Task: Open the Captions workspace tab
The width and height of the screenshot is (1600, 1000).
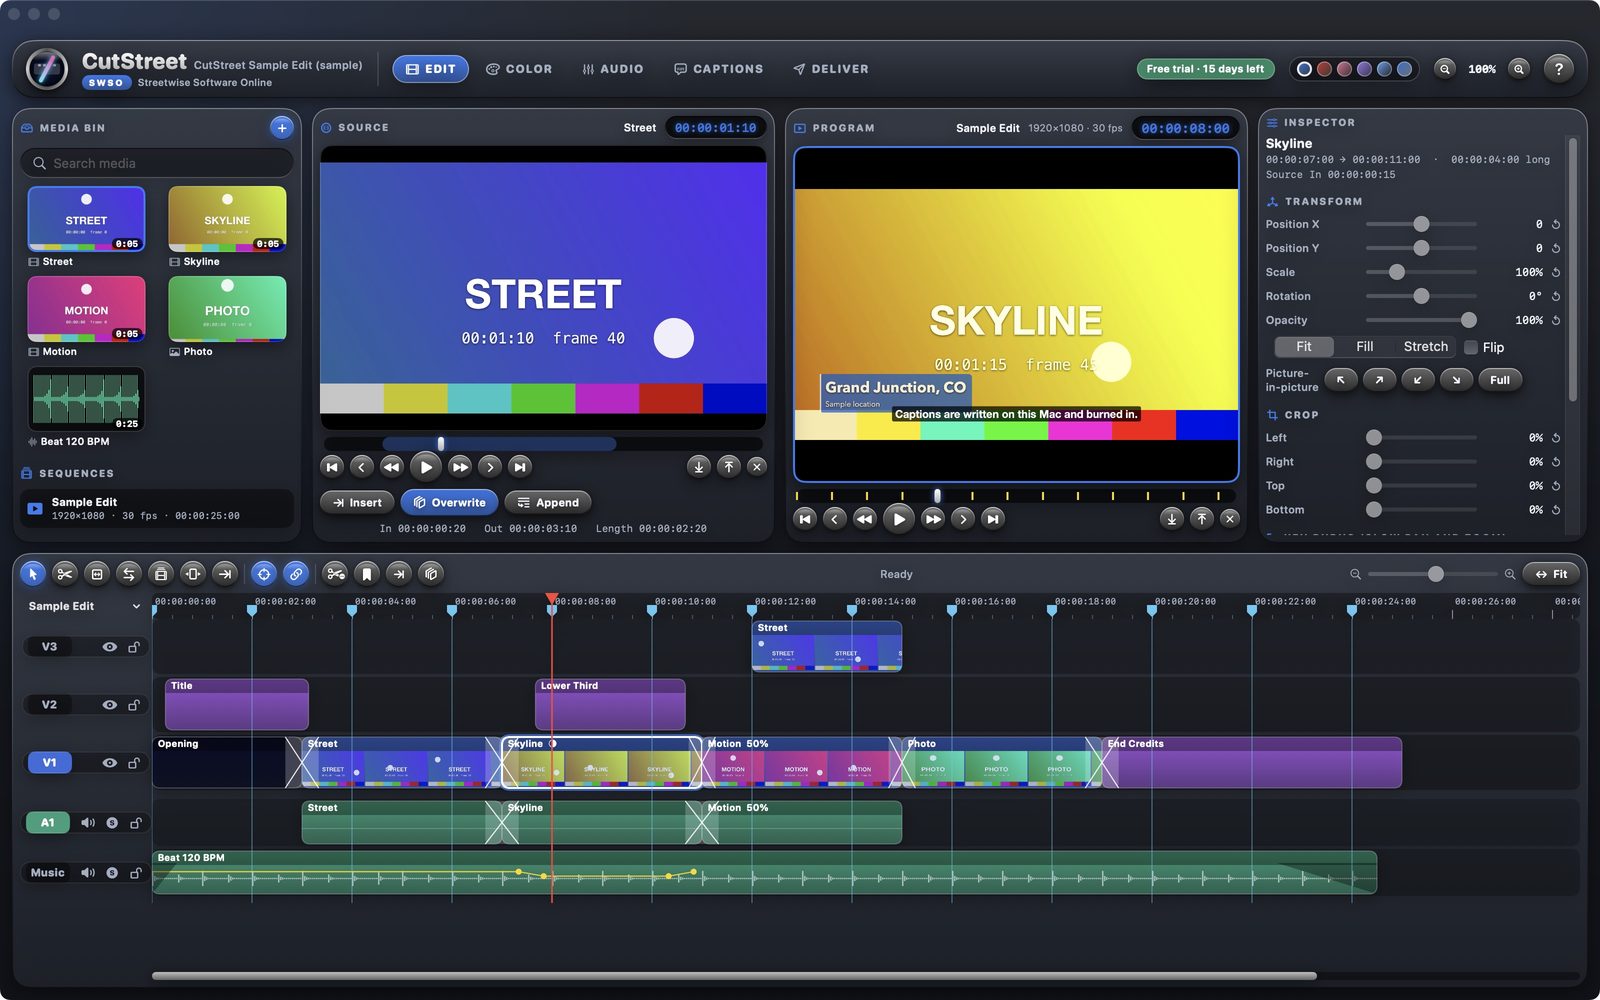Action: [x=719, y=69]
